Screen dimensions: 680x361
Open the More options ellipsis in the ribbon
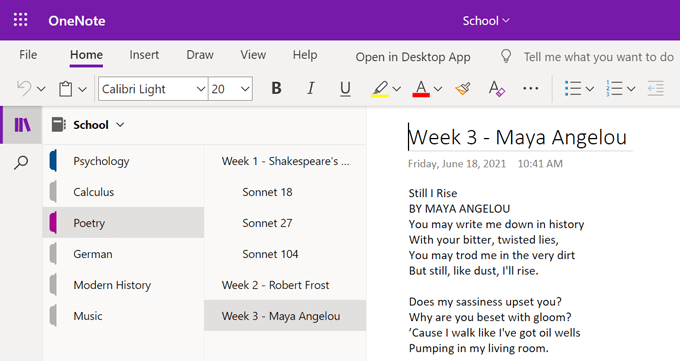pyautogui.click(x=530, y=89)
